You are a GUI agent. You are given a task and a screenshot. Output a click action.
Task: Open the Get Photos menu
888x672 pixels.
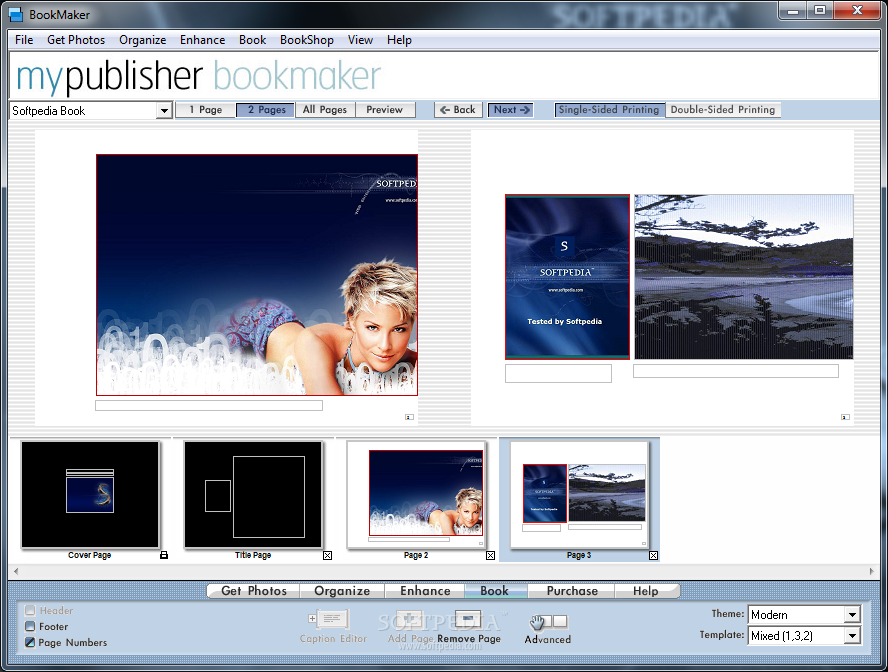coord(76,40)
